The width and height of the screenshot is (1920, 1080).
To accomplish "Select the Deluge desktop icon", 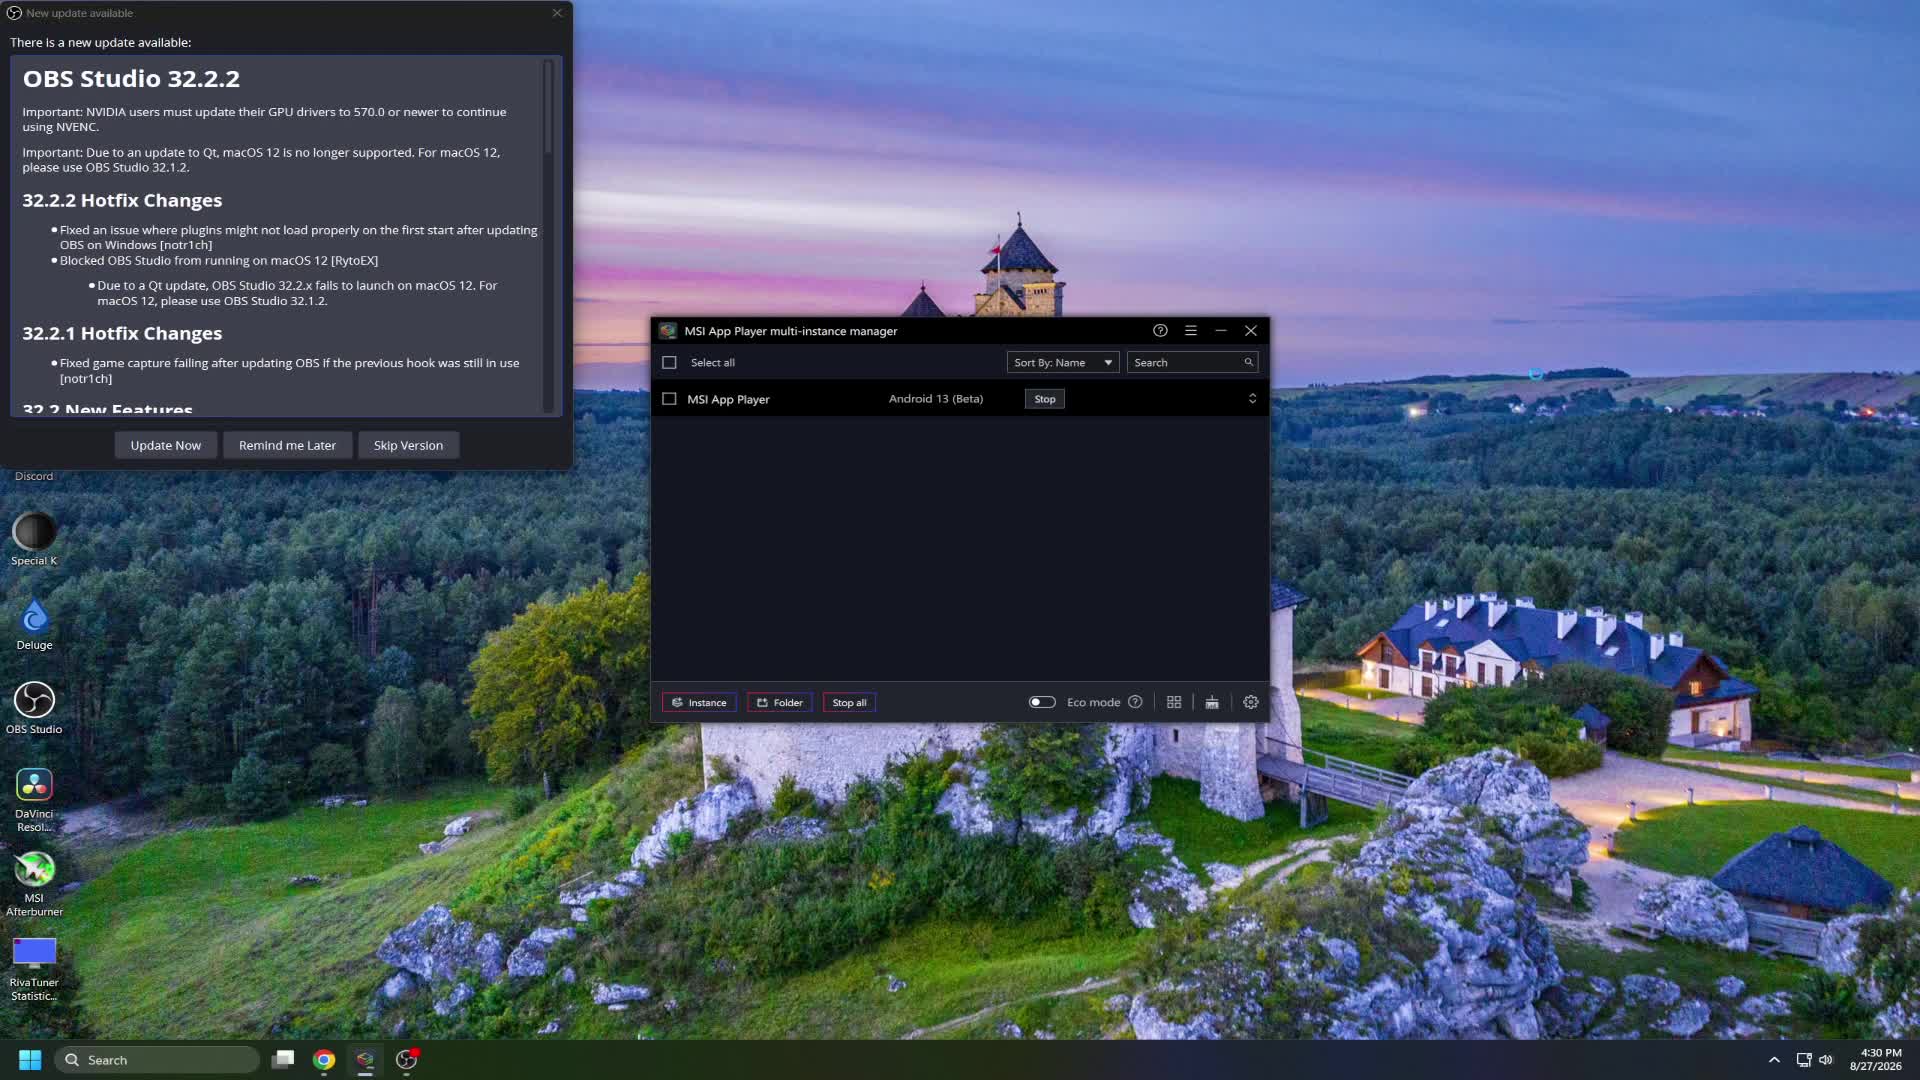I will click(34, 624).
